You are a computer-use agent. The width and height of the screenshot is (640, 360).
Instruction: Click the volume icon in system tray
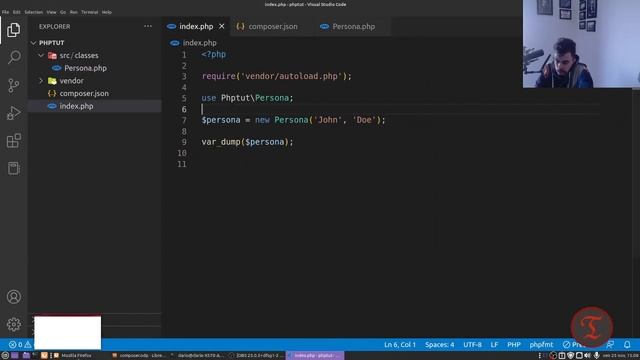point(587,356)
